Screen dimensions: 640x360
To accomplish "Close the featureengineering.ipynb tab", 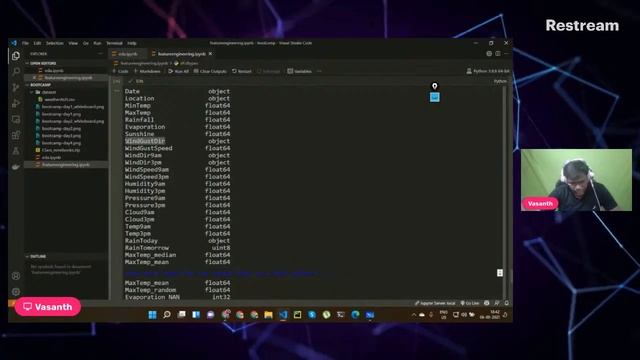I will tap(210, 54).
